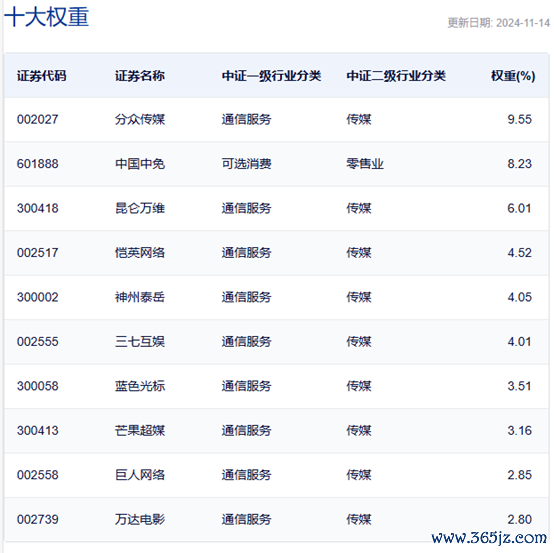Select the 巨人网络 row name
Image resolution: width=554 pixels, height=553 pixels.
pos(140,475)
